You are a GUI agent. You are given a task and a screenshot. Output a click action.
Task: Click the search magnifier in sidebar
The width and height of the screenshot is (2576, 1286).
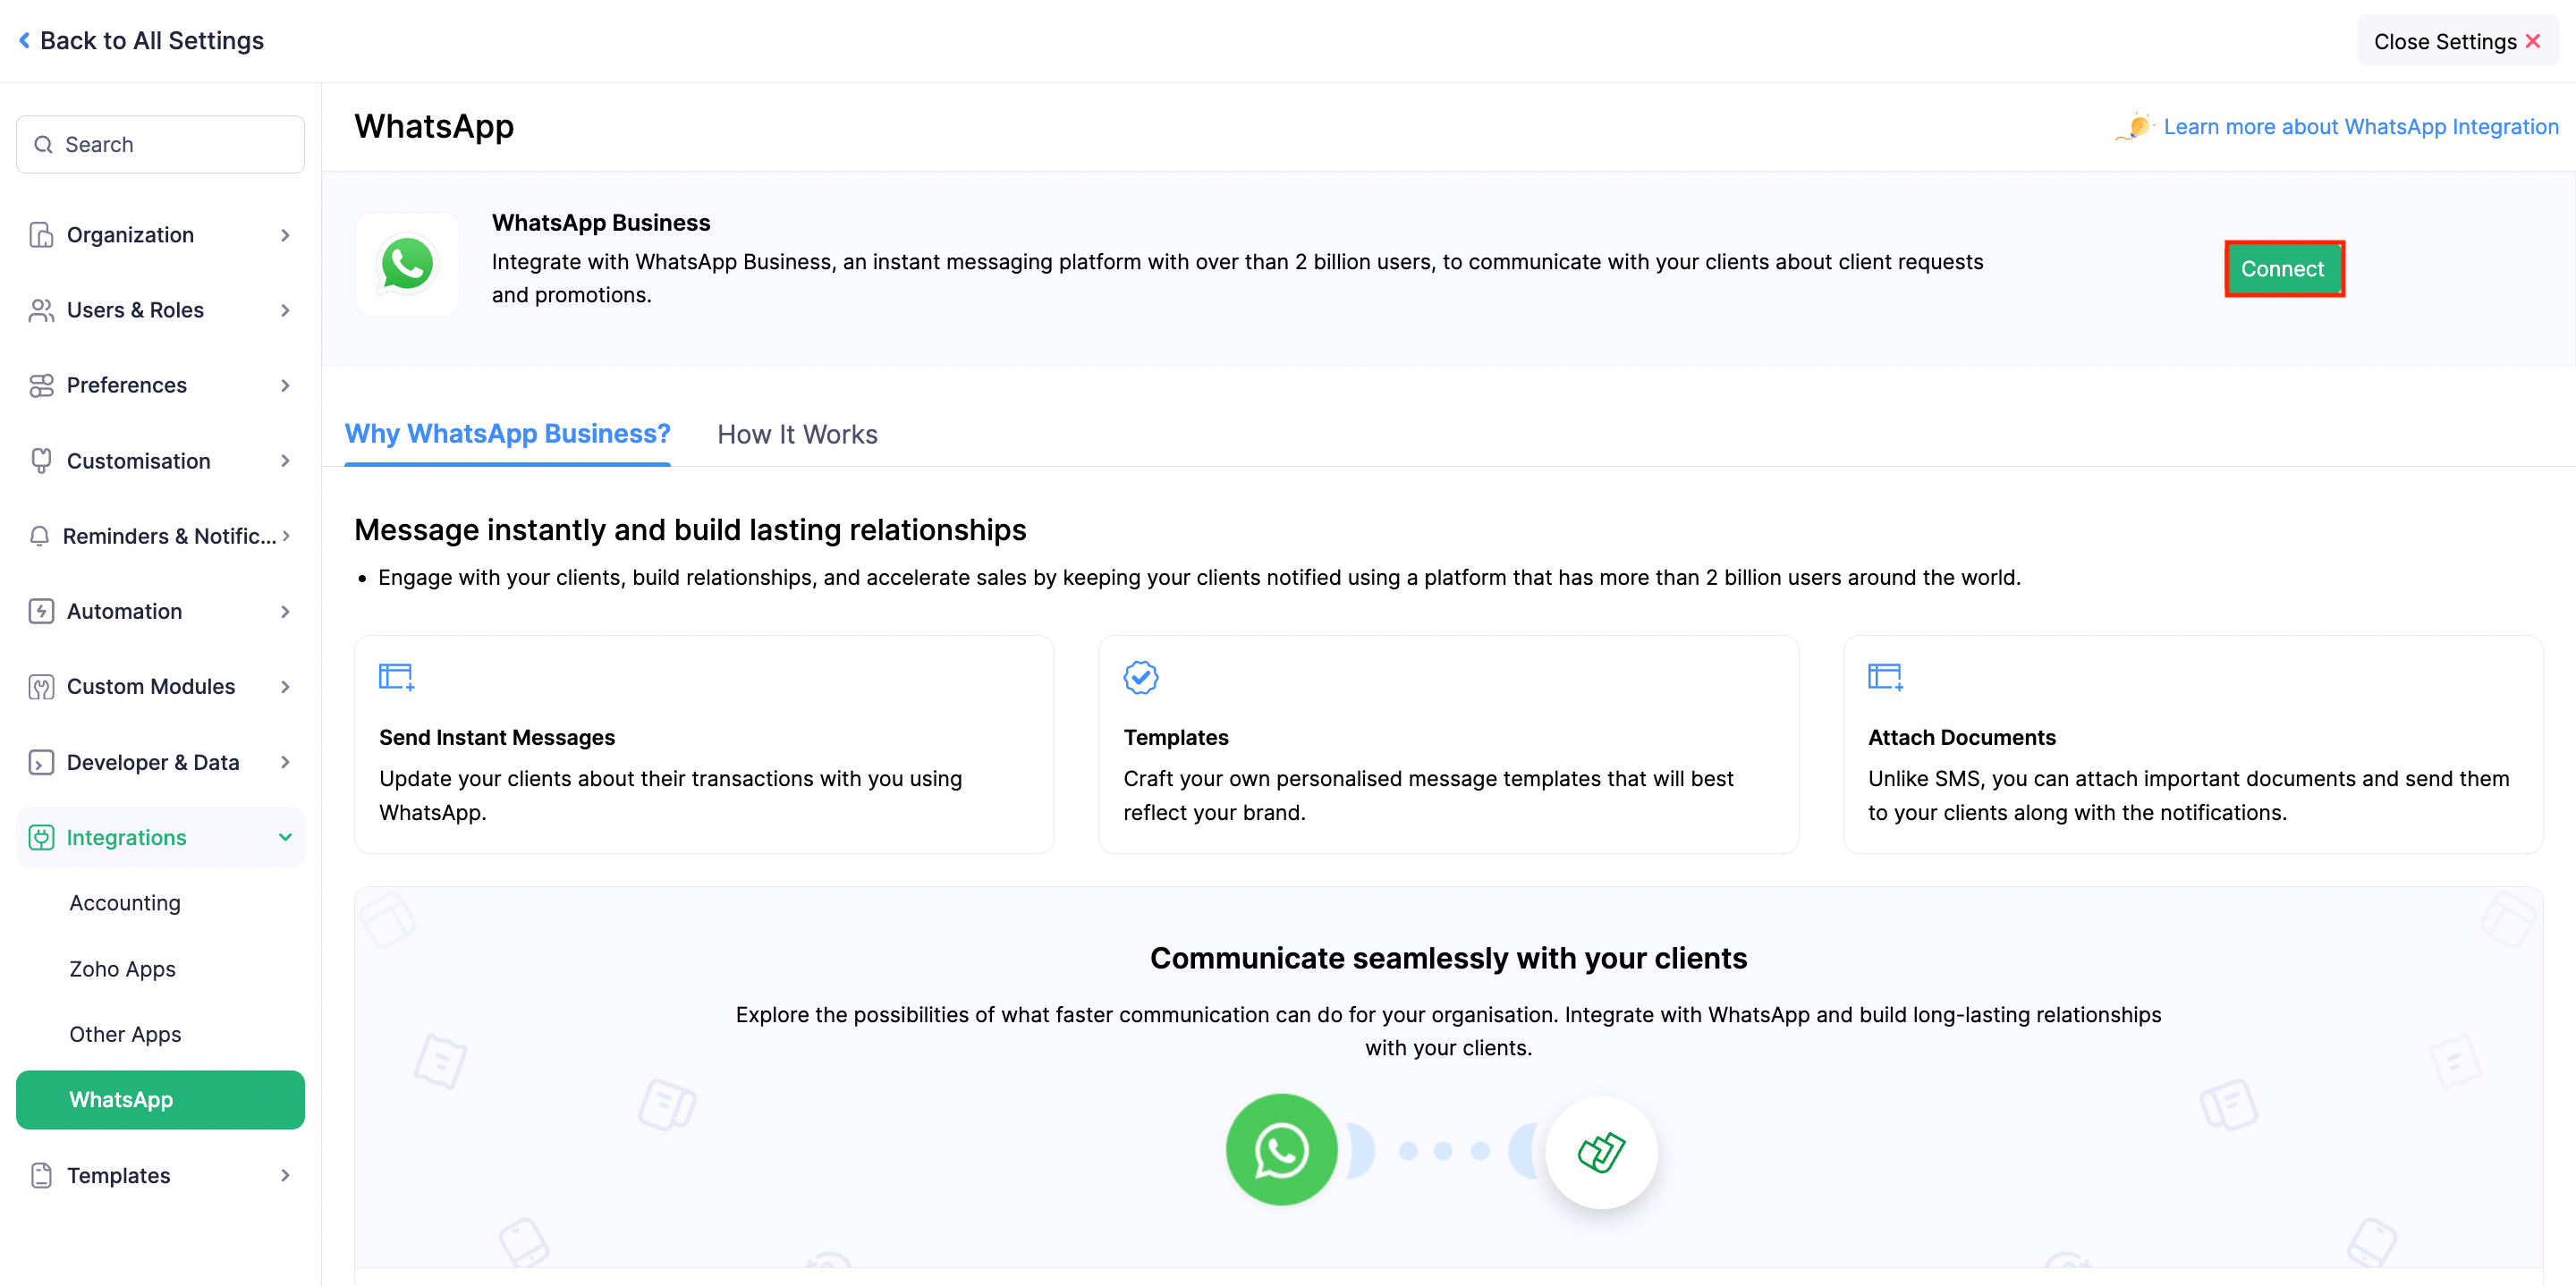(43, 144)
